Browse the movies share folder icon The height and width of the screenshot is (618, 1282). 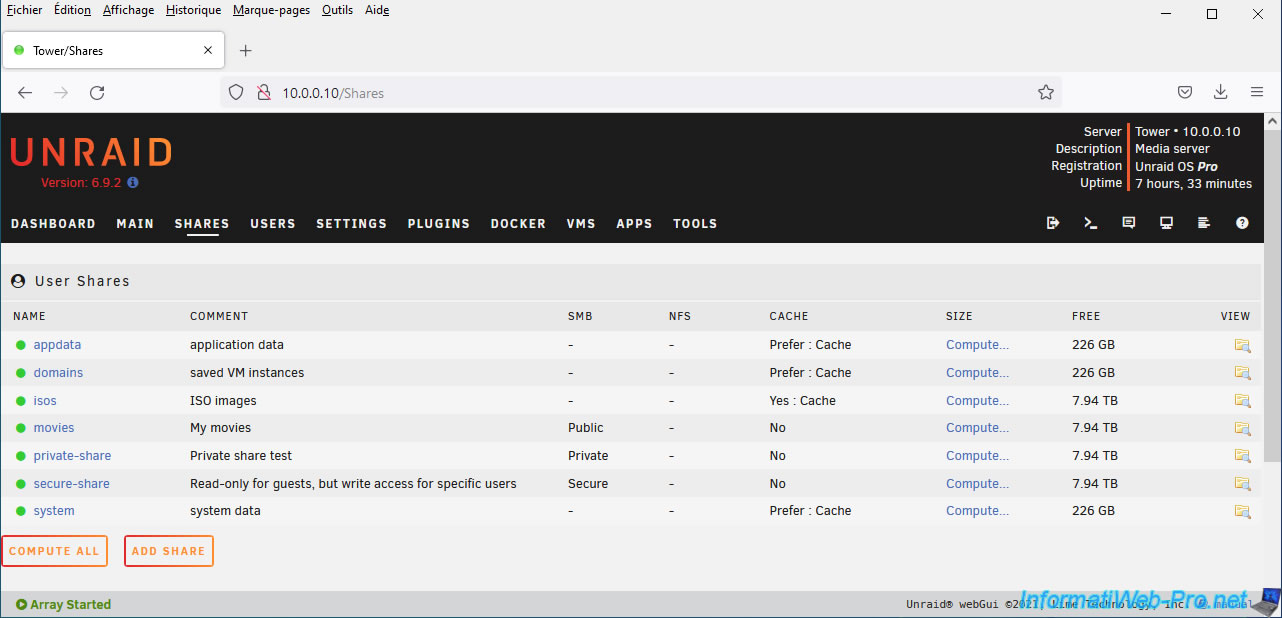click(1242, 428)
